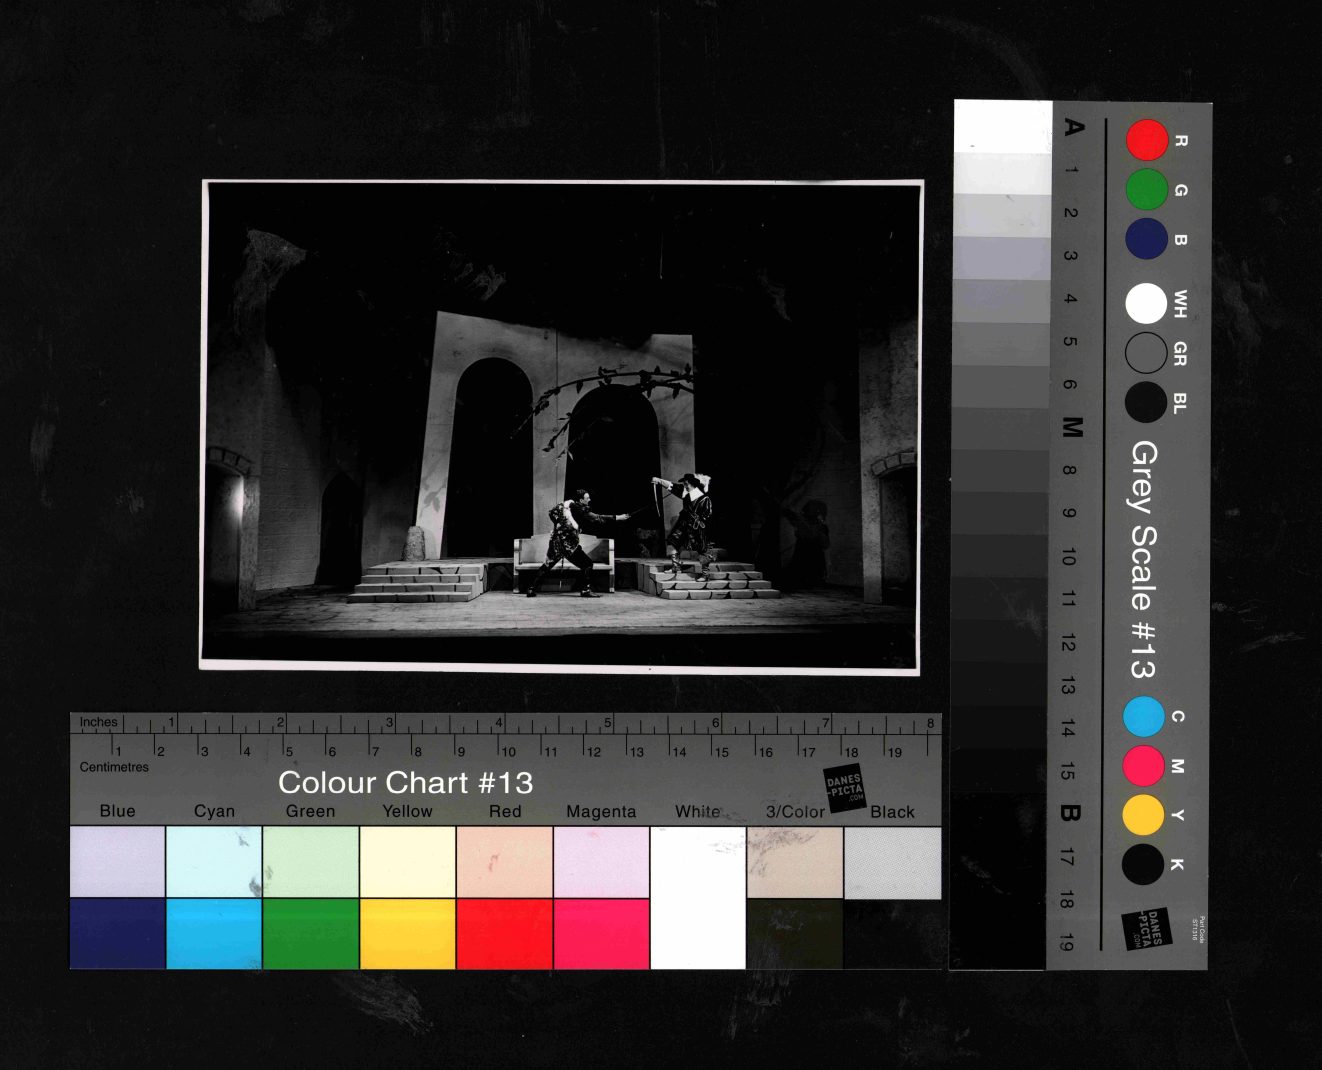The width and height of the screenshot is (1322, 1070).
Task: Click the red circle labeled R
Action: coord(1146,140)
